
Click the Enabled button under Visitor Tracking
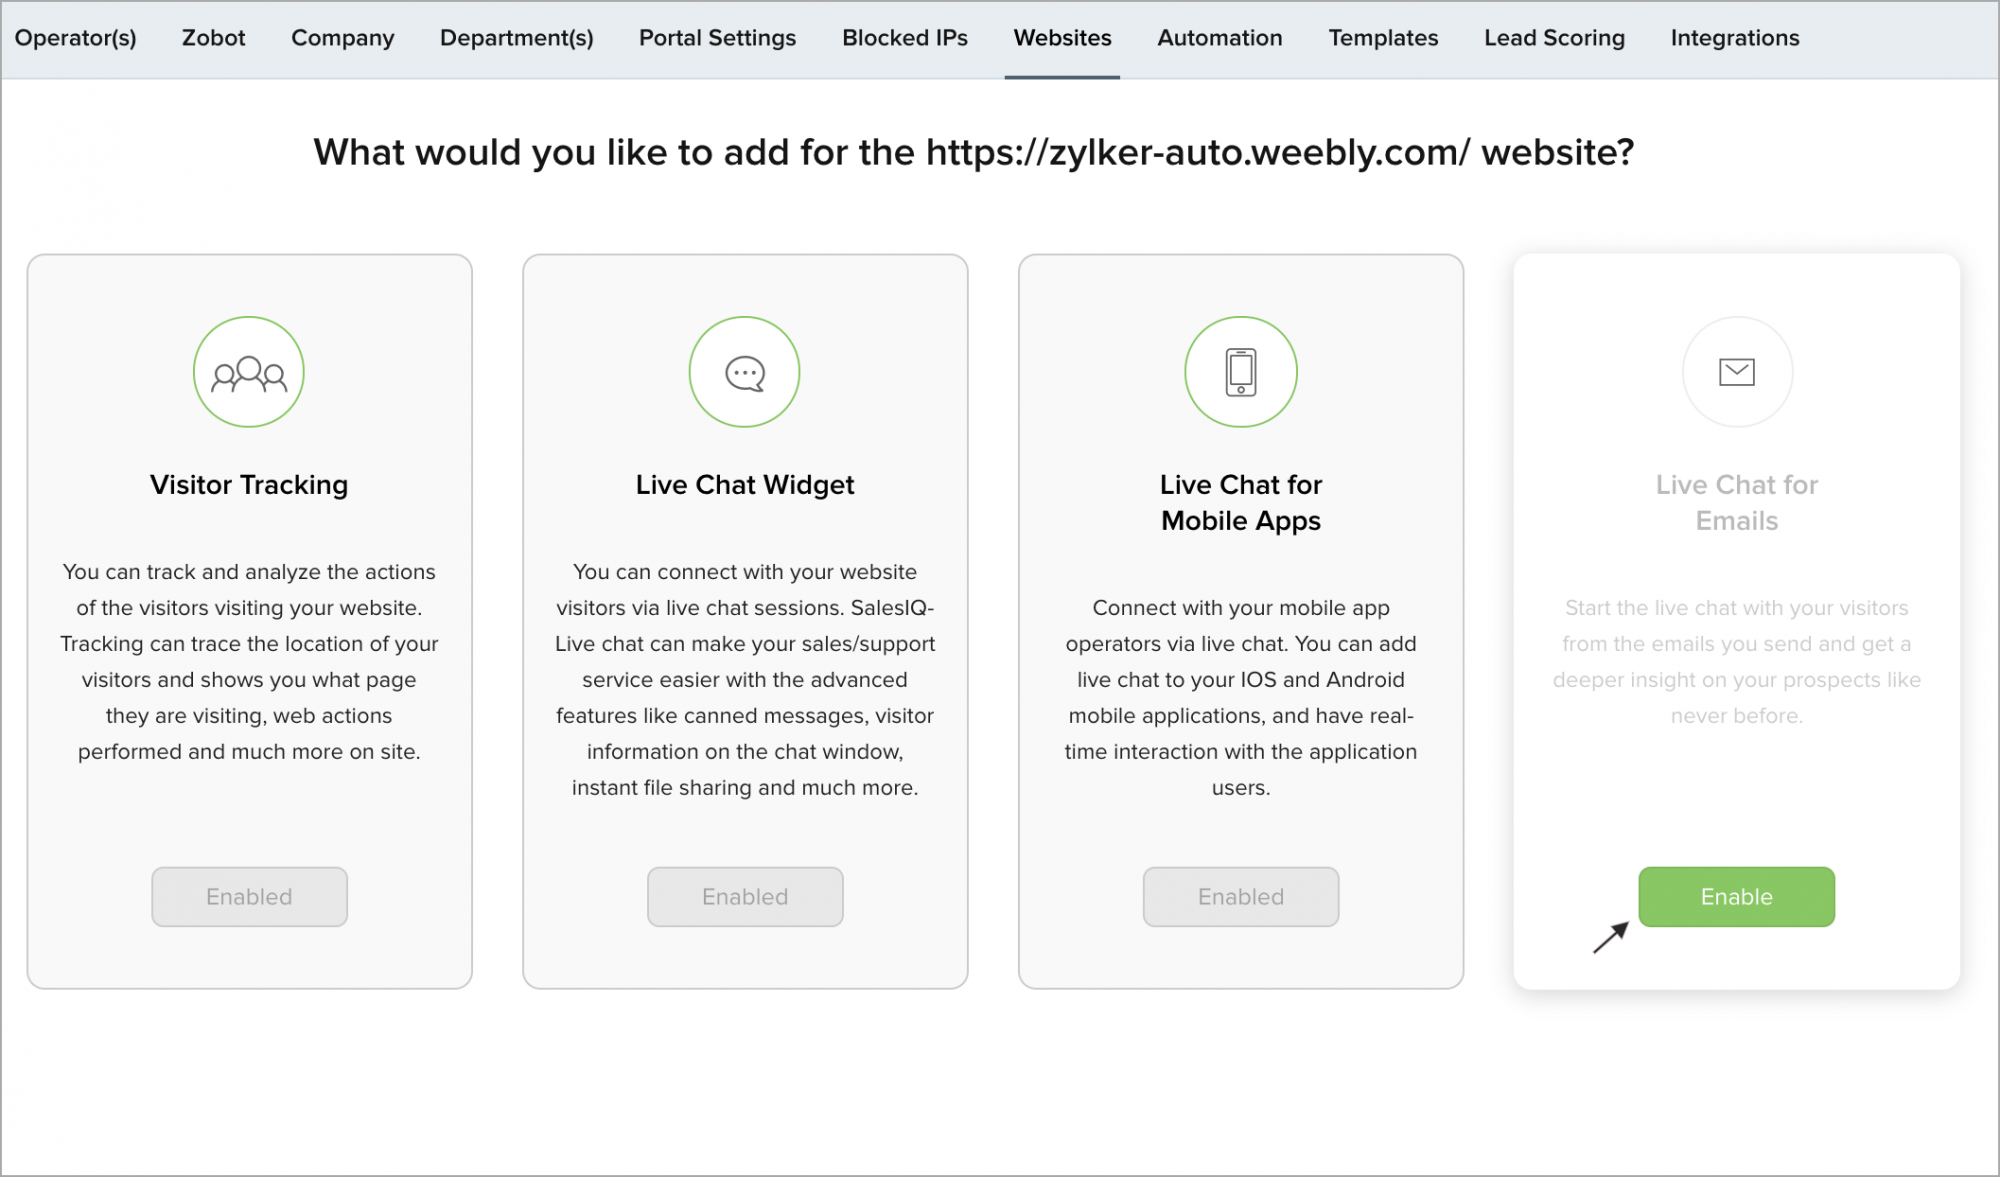tap(249, 897)
